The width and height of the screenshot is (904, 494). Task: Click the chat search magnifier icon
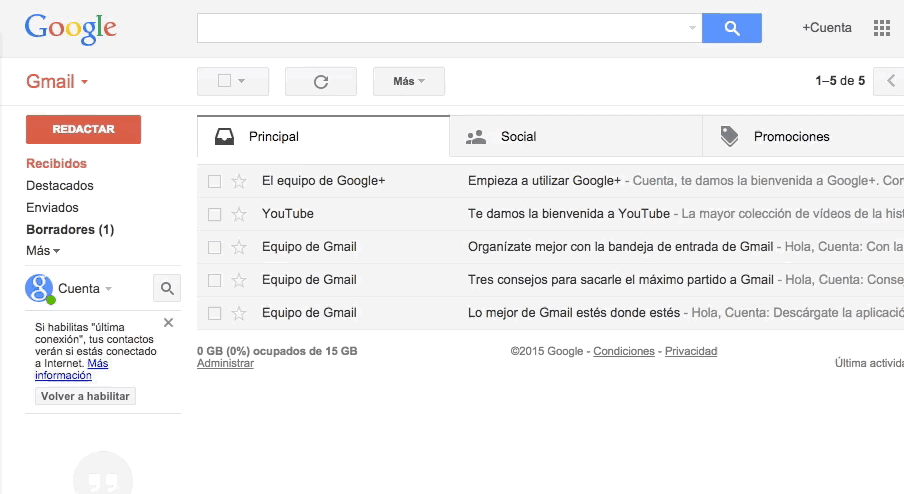pyautogui.click(x=167, y=288)
